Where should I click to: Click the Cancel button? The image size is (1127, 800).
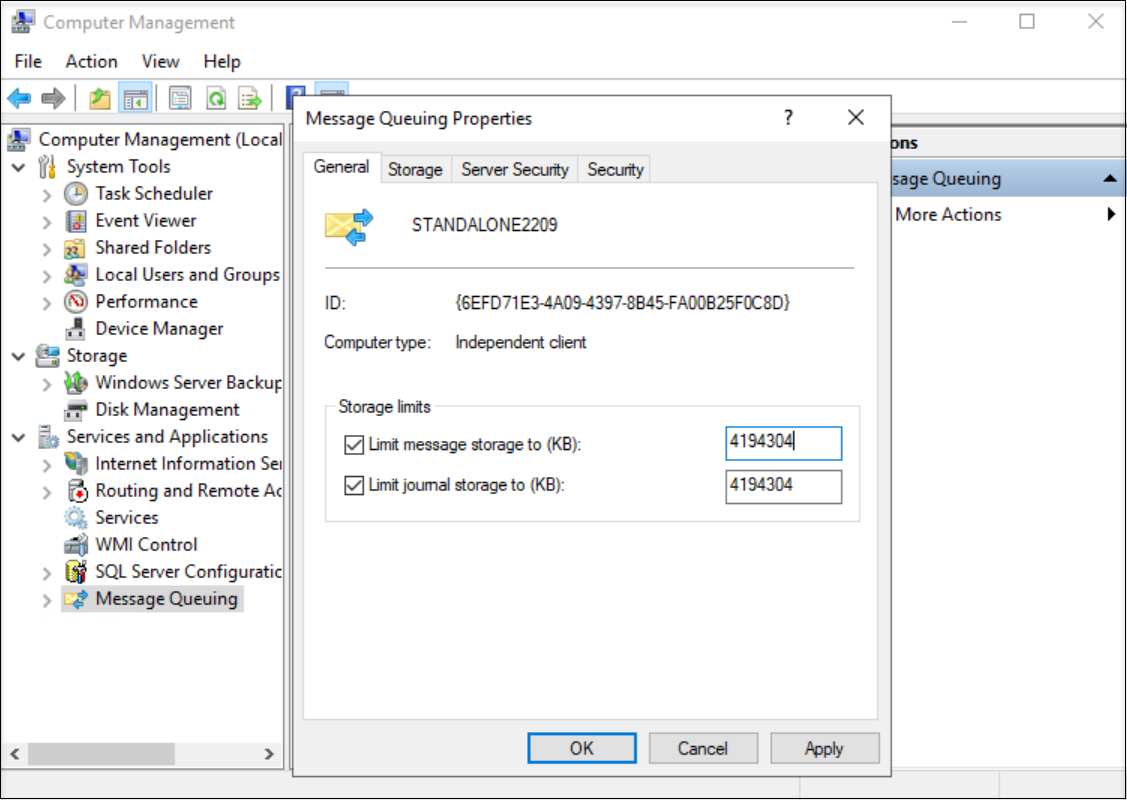point(703,747)
